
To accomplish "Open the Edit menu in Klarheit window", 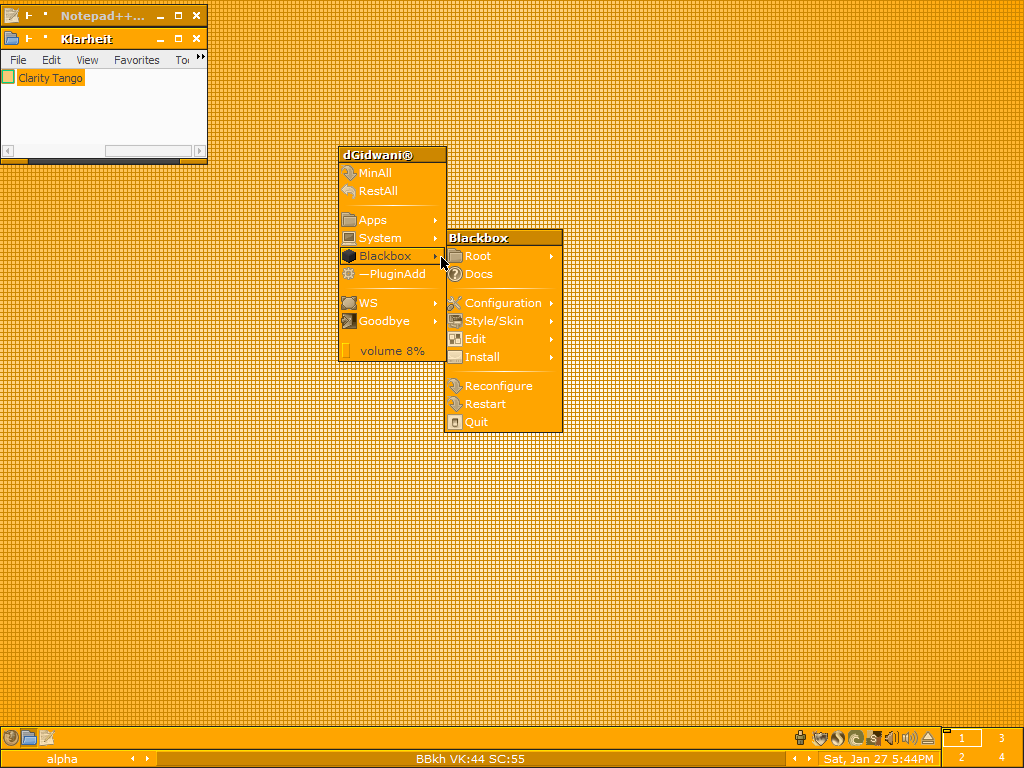I will (52, 60).
